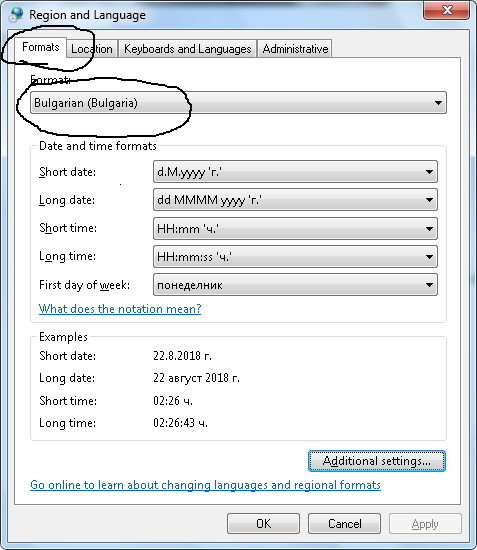Close the Region and Language dialog
The width and height of the screenshot is (477, 550).
(x=446, y=10)
